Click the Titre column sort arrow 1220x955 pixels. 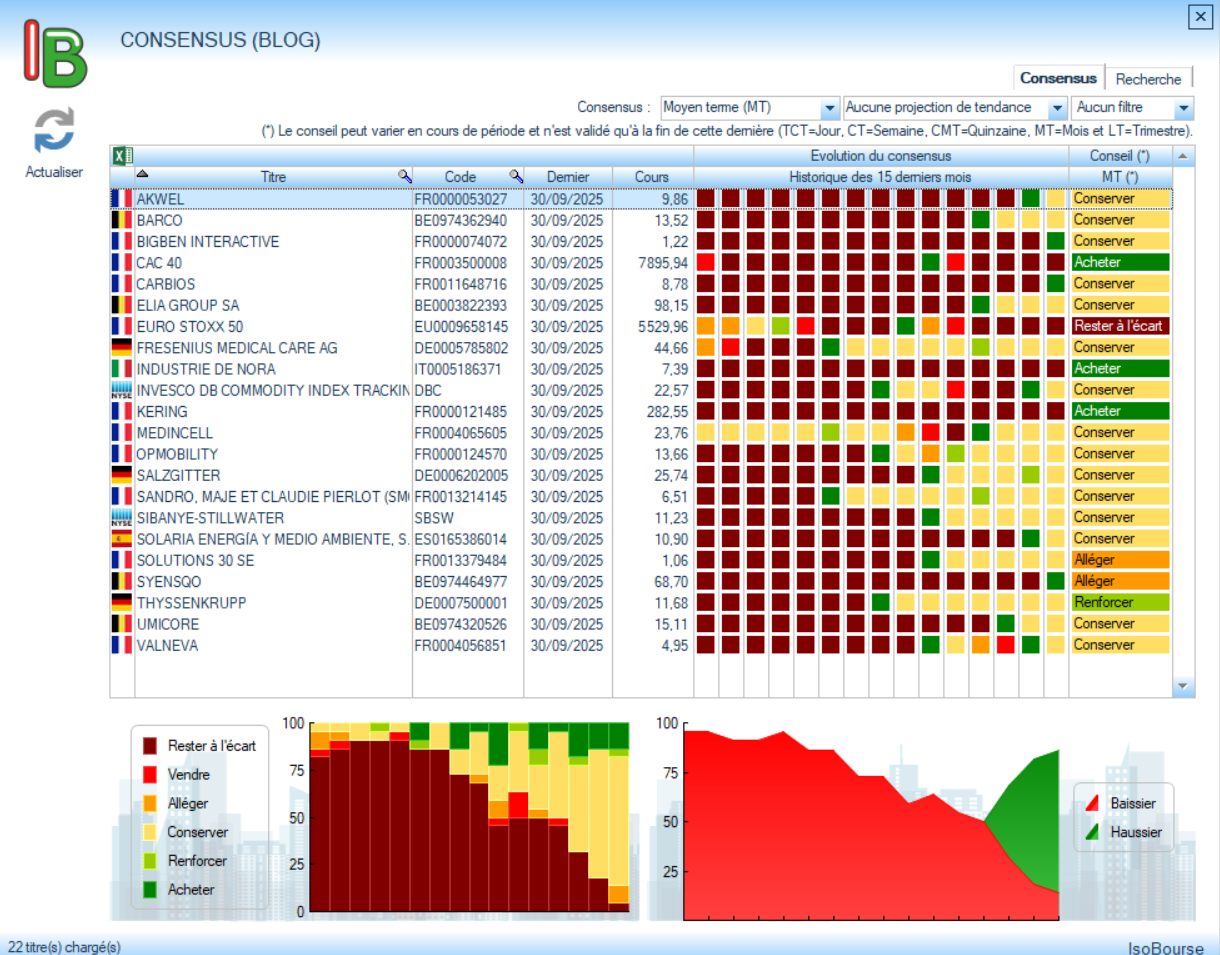(141, 175)
